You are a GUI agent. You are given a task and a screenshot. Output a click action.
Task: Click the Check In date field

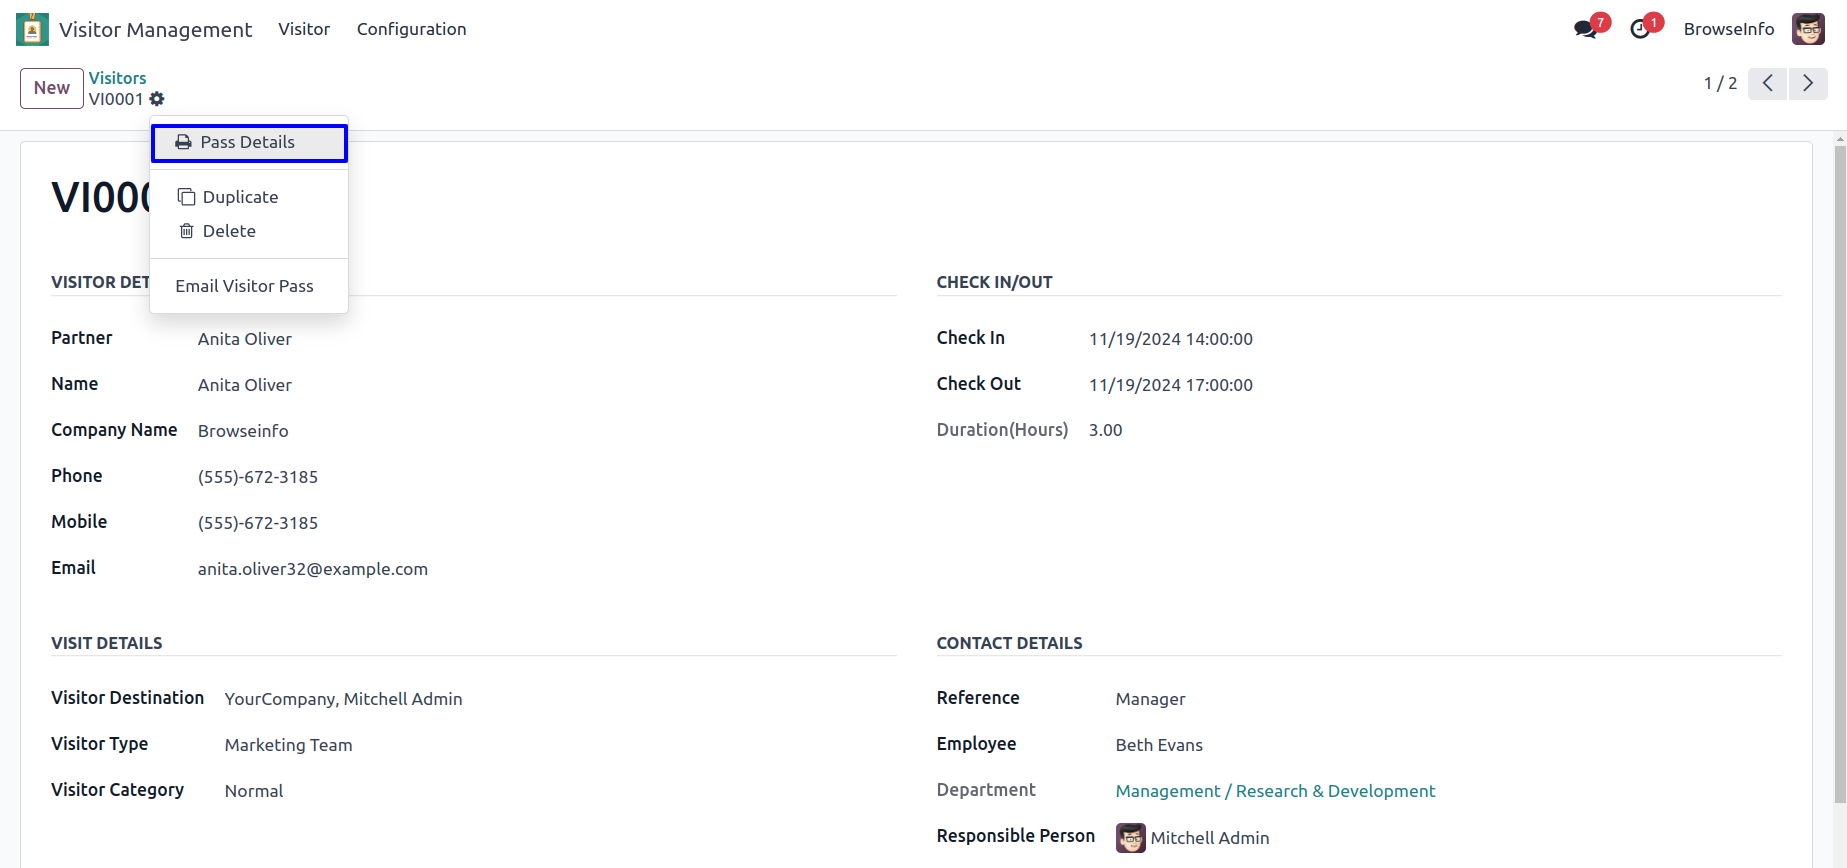pos(1170,339)
